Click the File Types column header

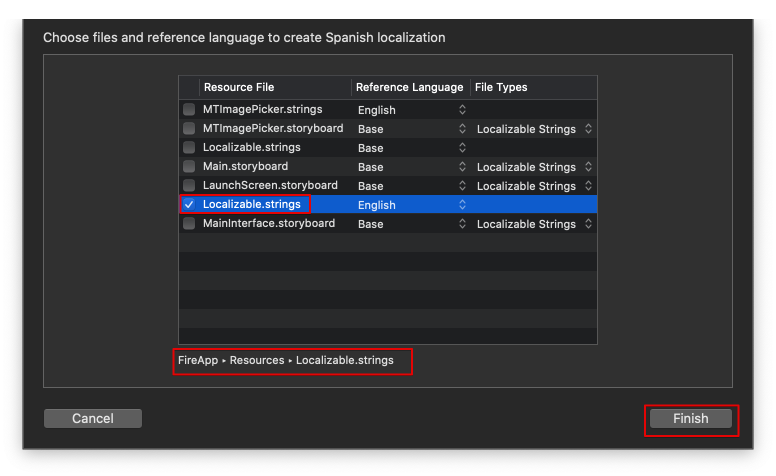tap(501, 87)
